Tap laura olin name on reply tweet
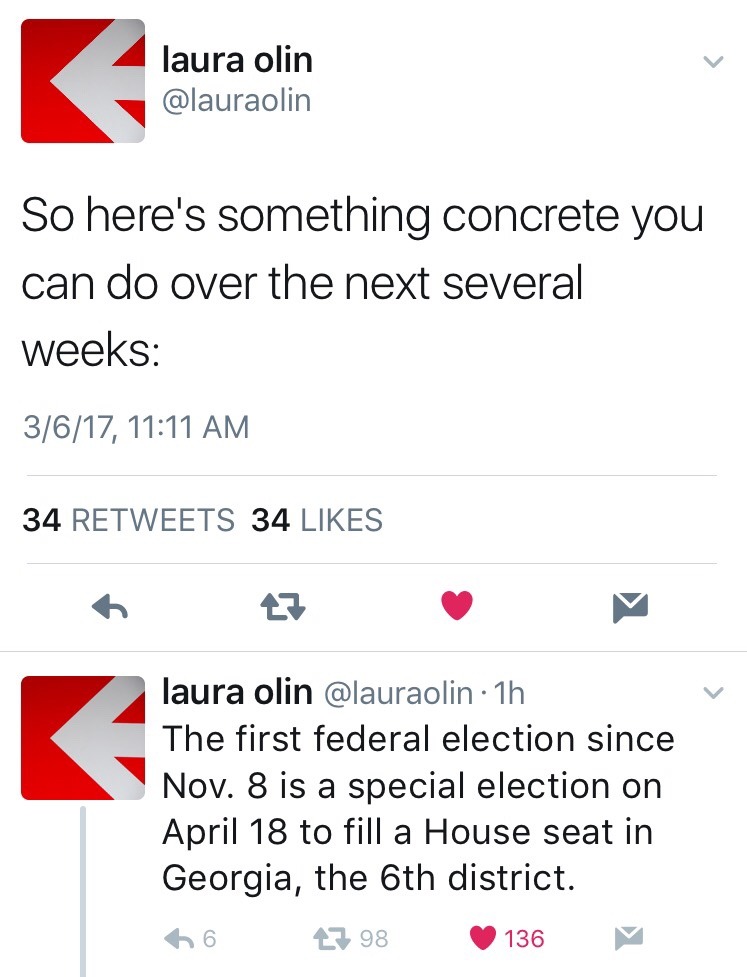 point(237,691)
